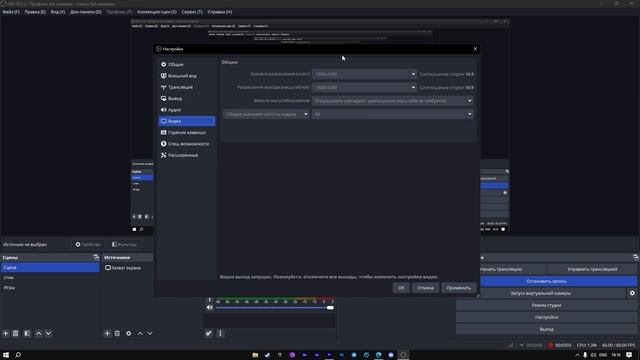The width and height of the screenshot is (640, 360).
Task: Open audio mixer track options dots
Action: coord(209,300)
